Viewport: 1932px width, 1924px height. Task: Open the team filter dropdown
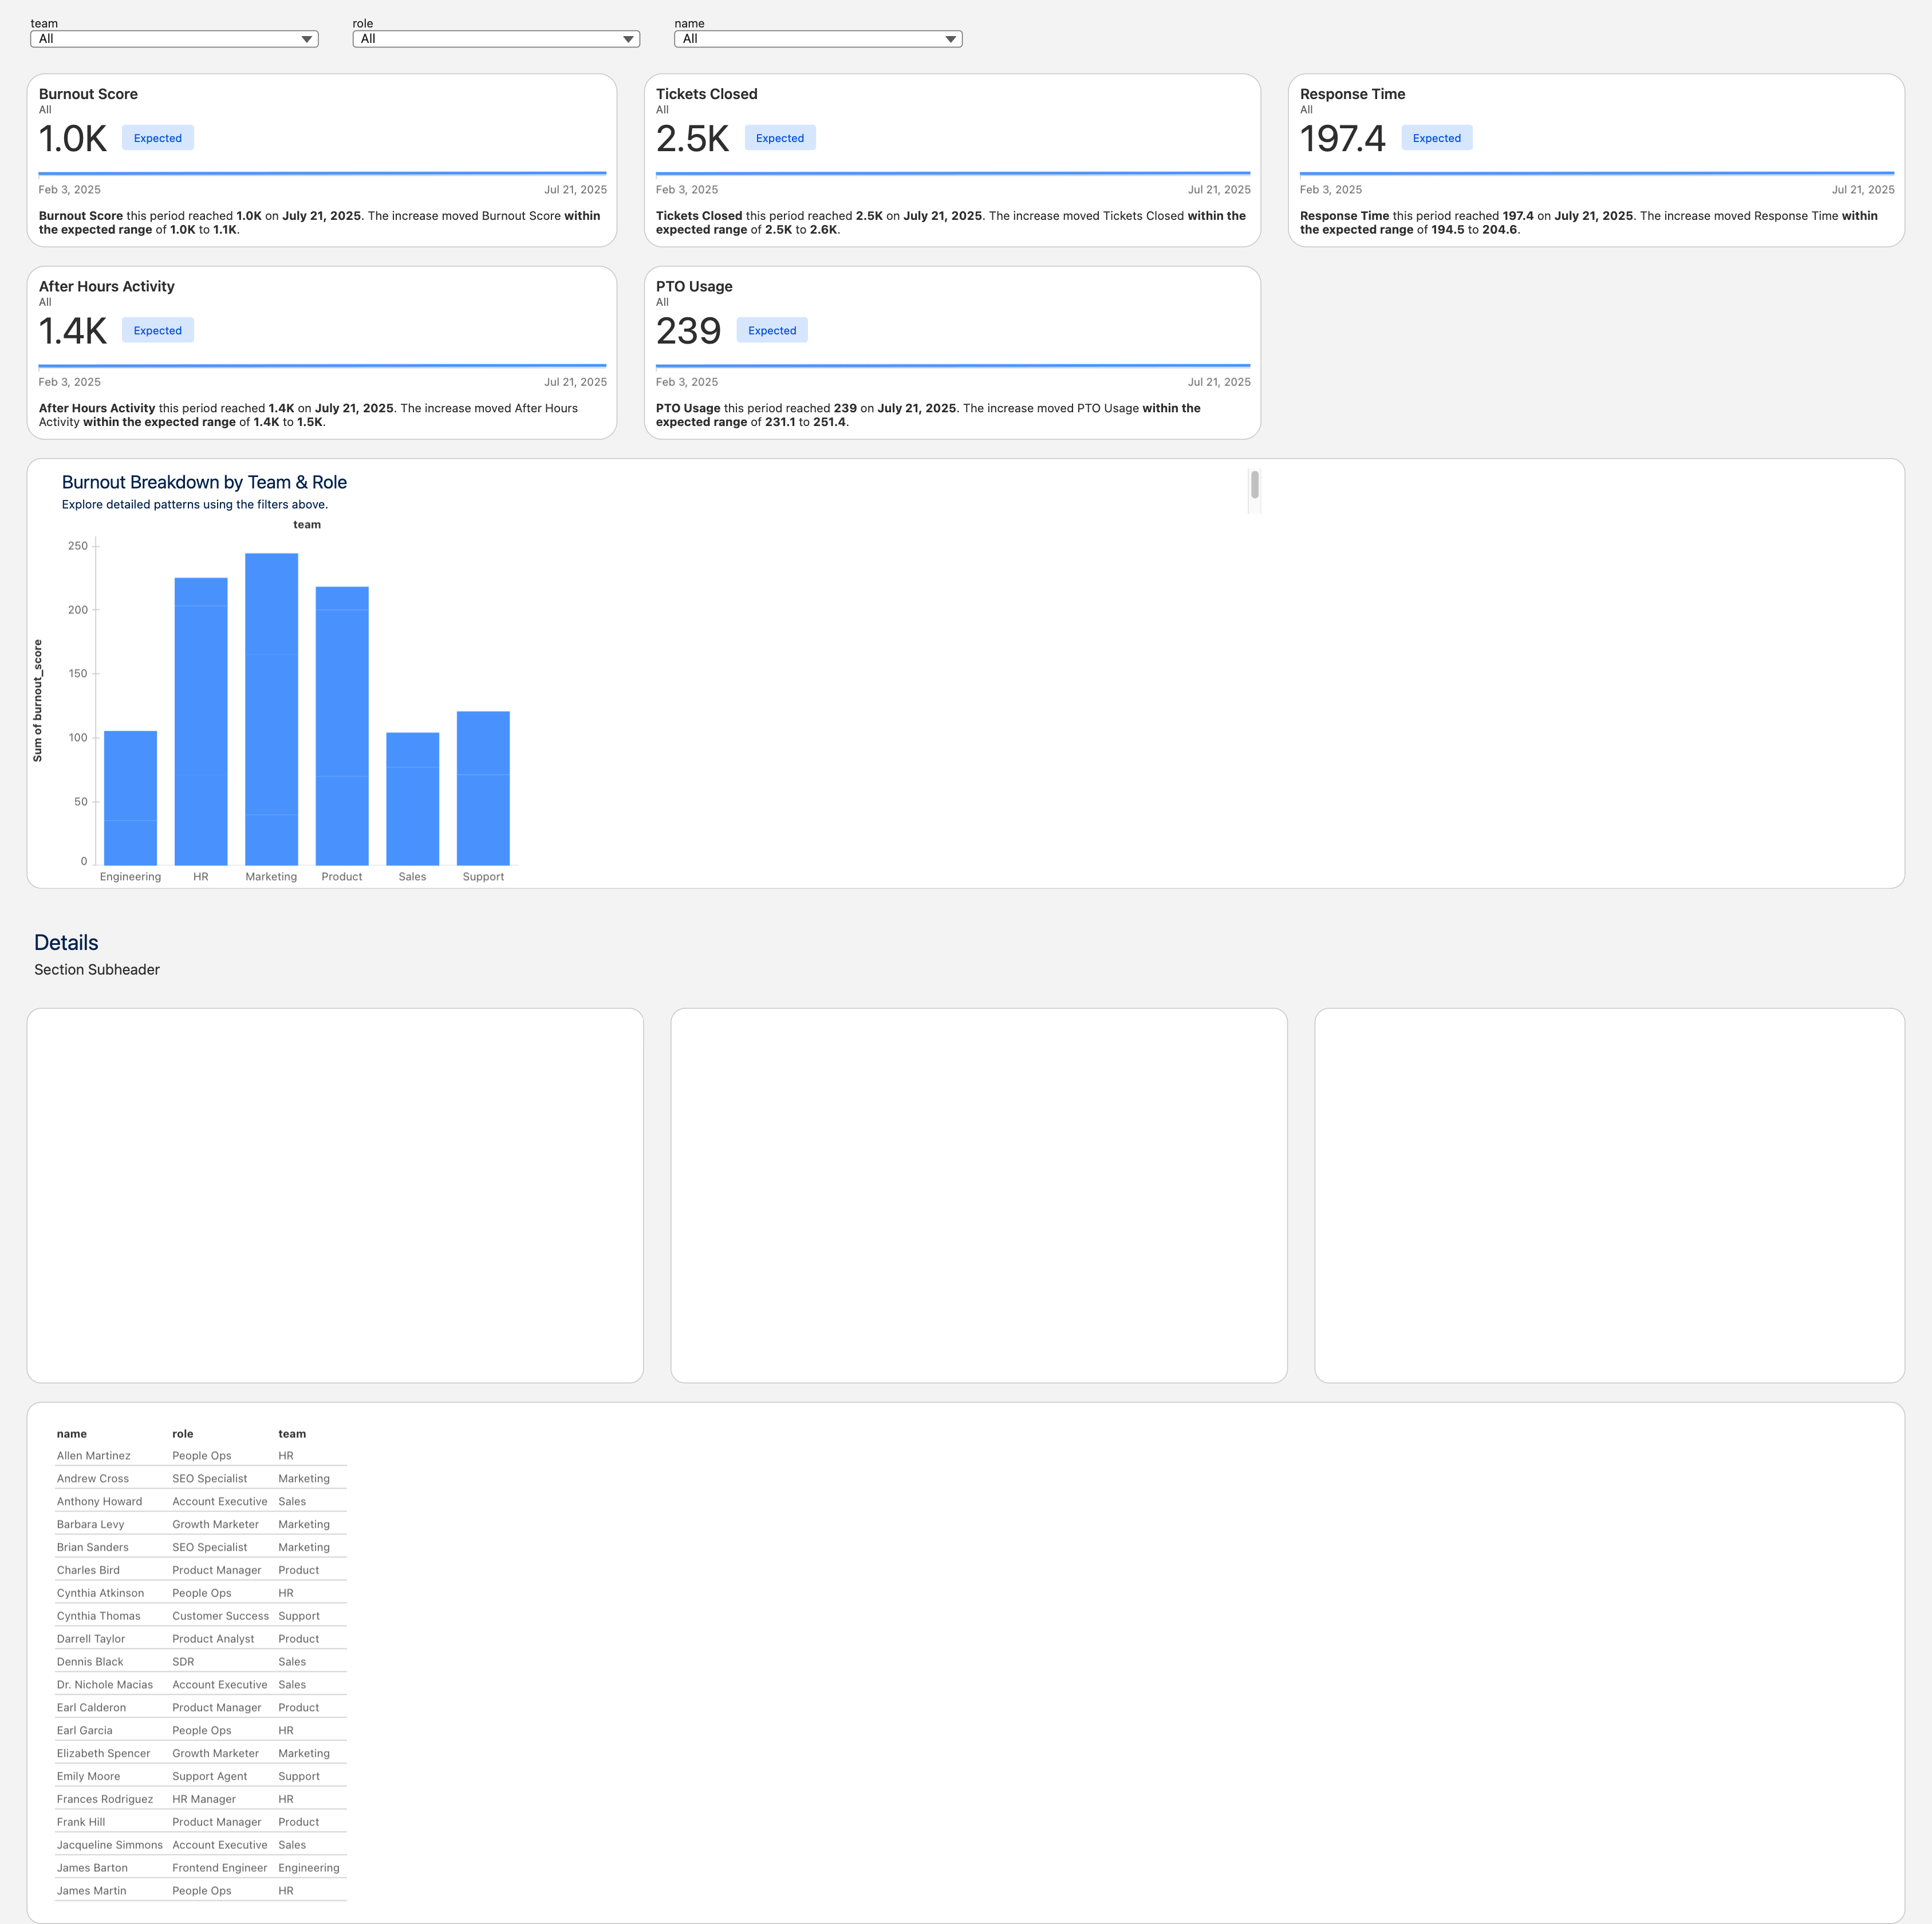click(x=174, y=39)
